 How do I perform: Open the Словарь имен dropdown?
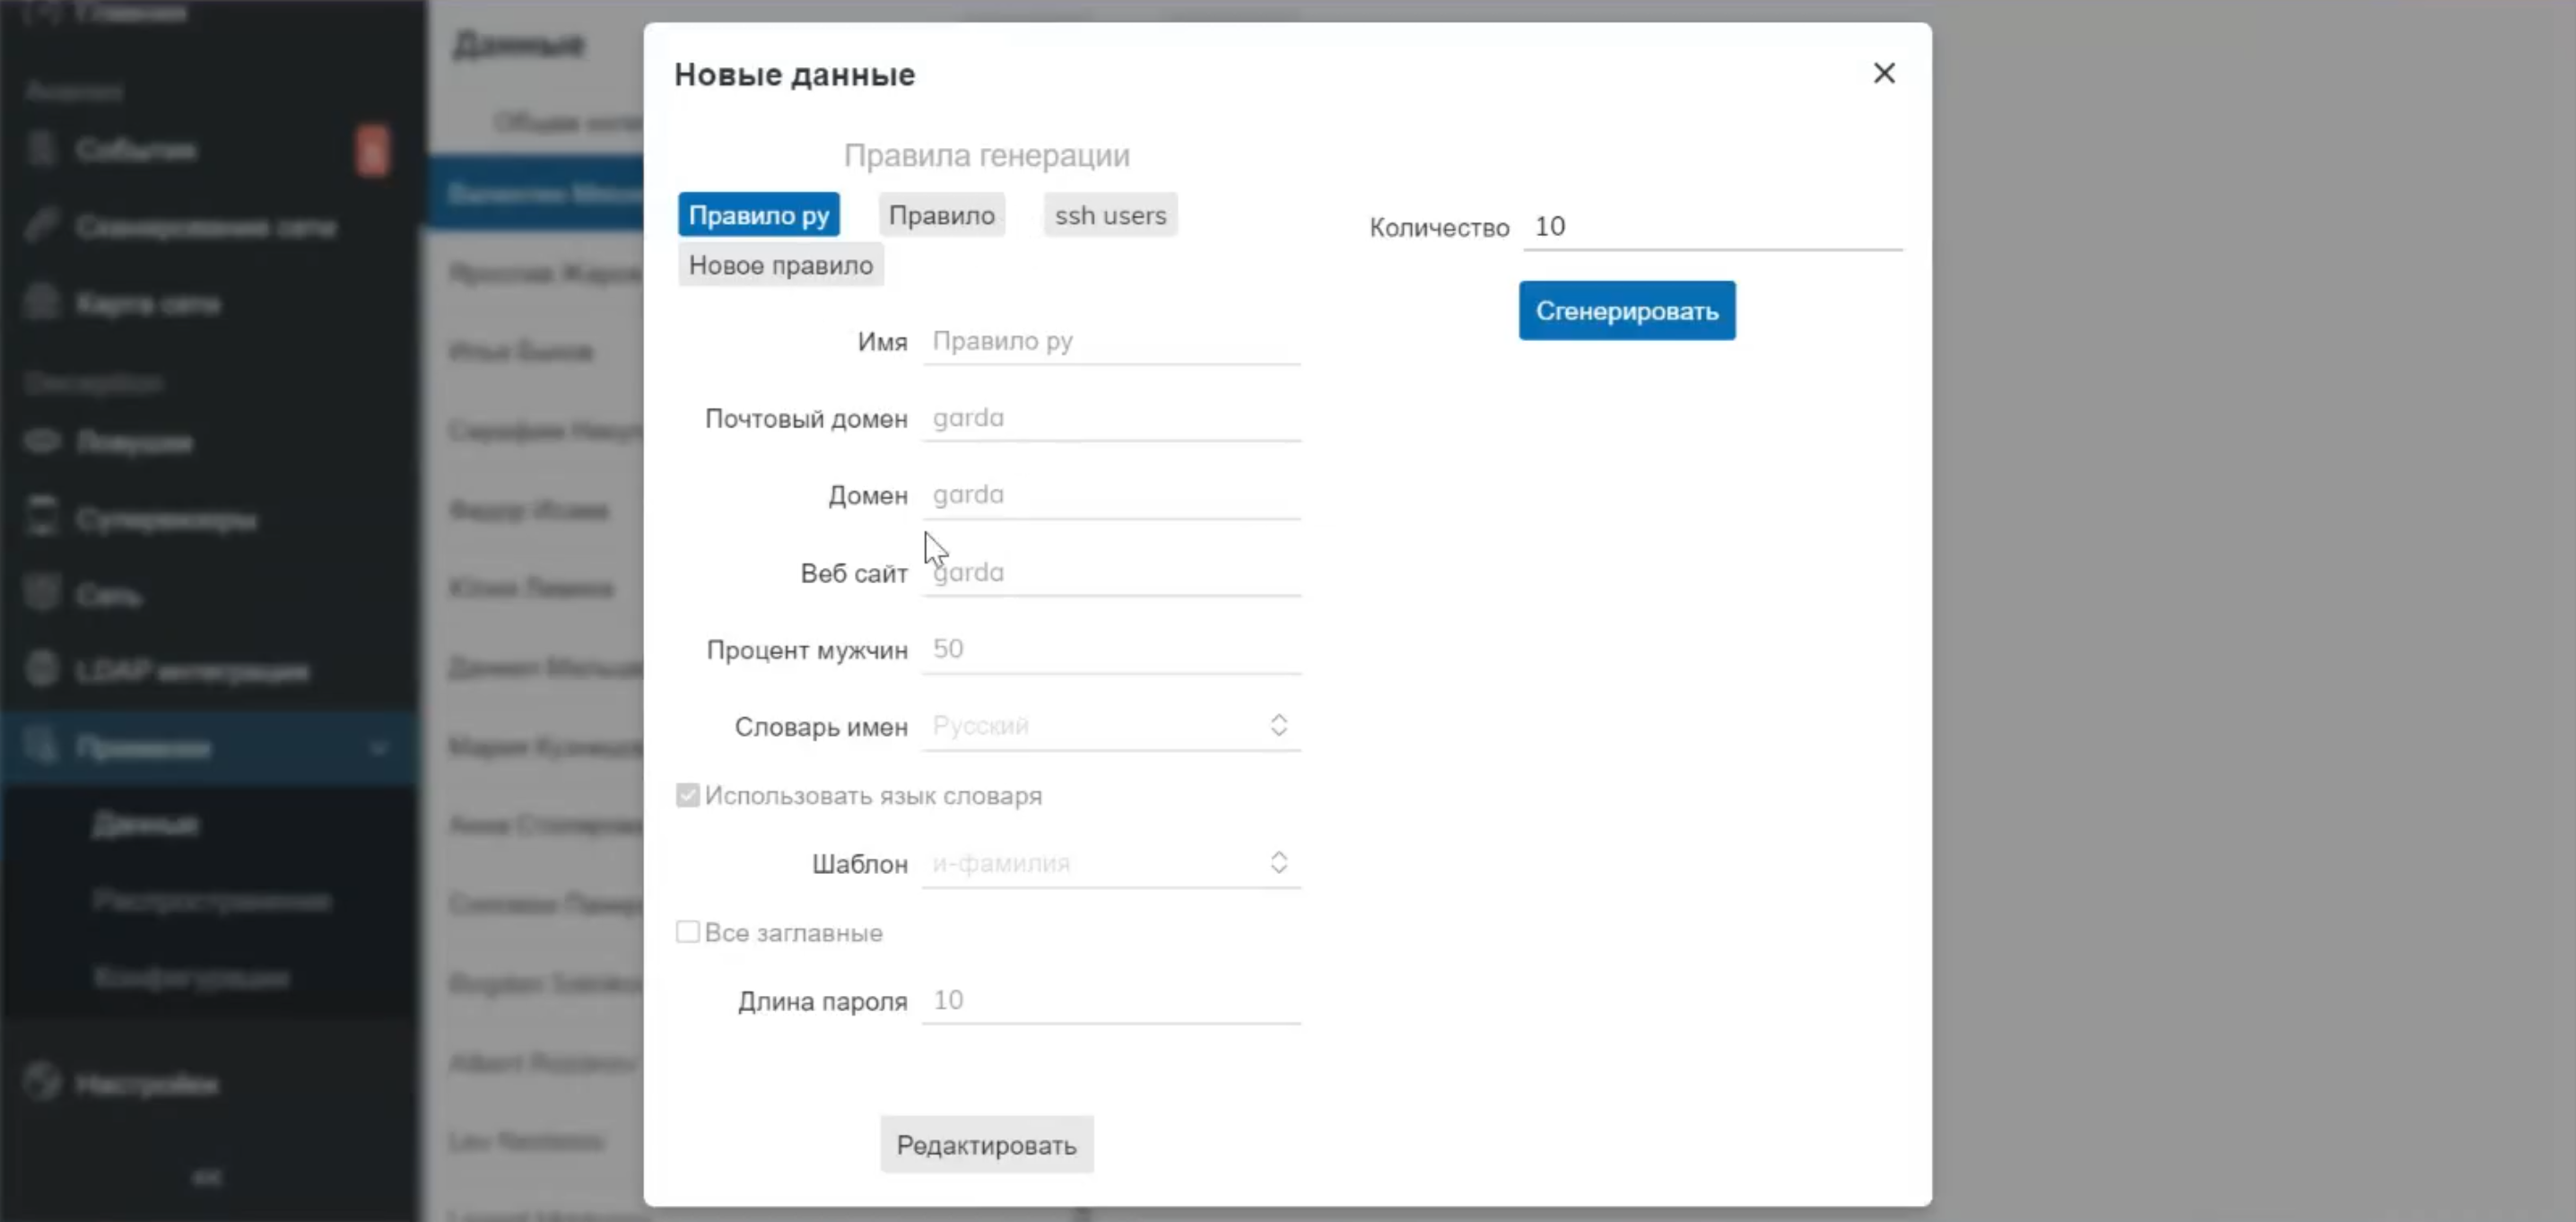[1110, 726]
